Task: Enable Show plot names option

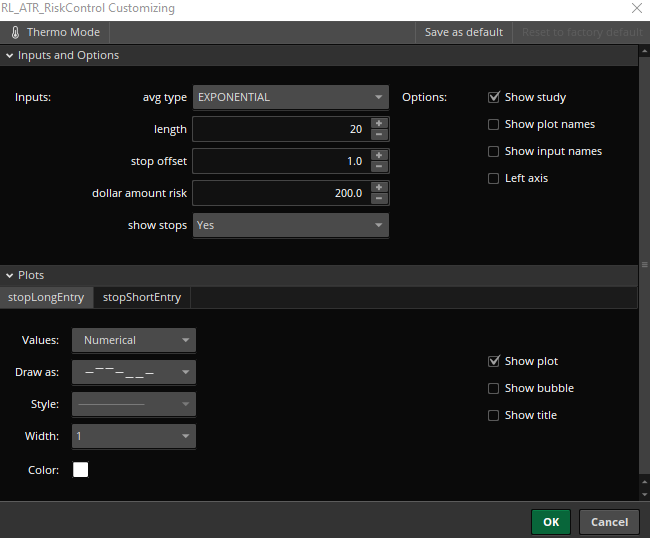Action: point(494,125)
